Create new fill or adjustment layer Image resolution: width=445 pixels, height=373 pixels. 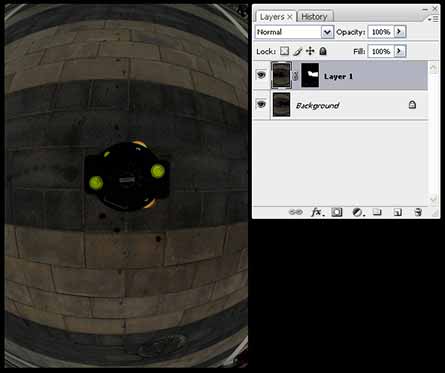(358, 212)
